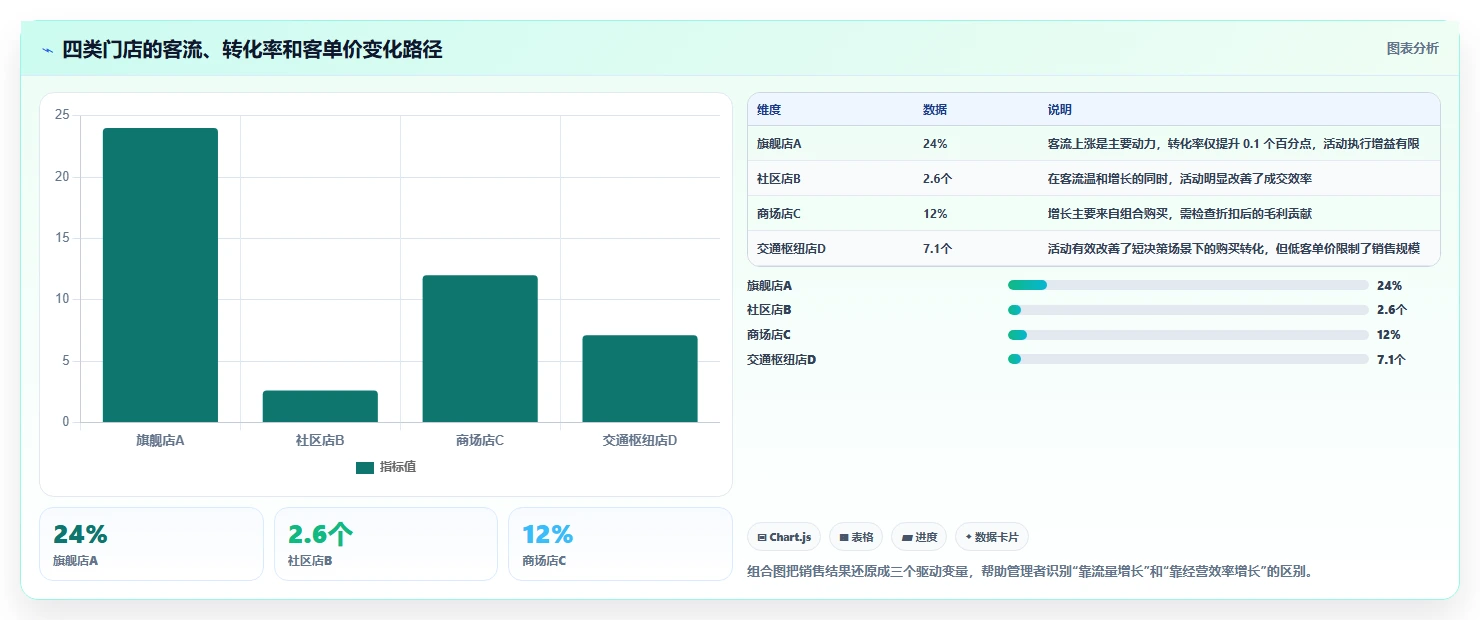The width and height of the screenshot is (1480, 620).
Task: Click description starting 客流上涨是主要动力
Action: point(1233,144)
